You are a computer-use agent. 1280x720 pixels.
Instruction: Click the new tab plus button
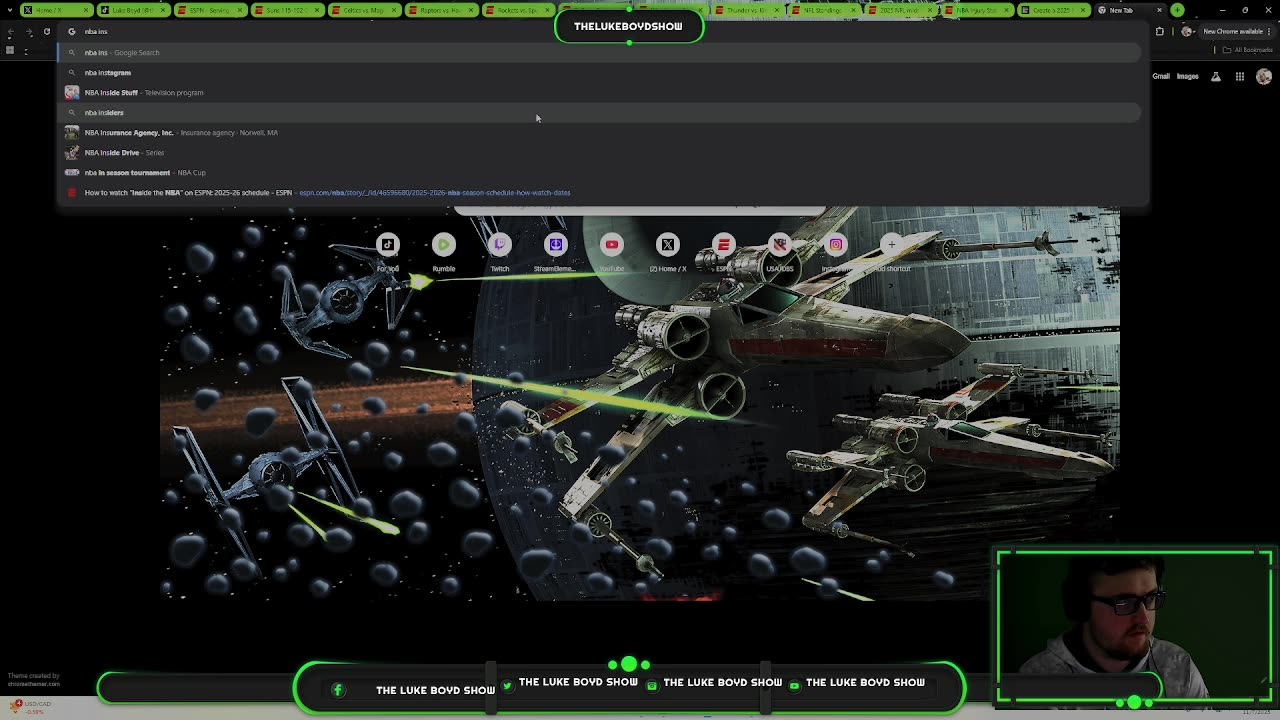click(1177, 10)
